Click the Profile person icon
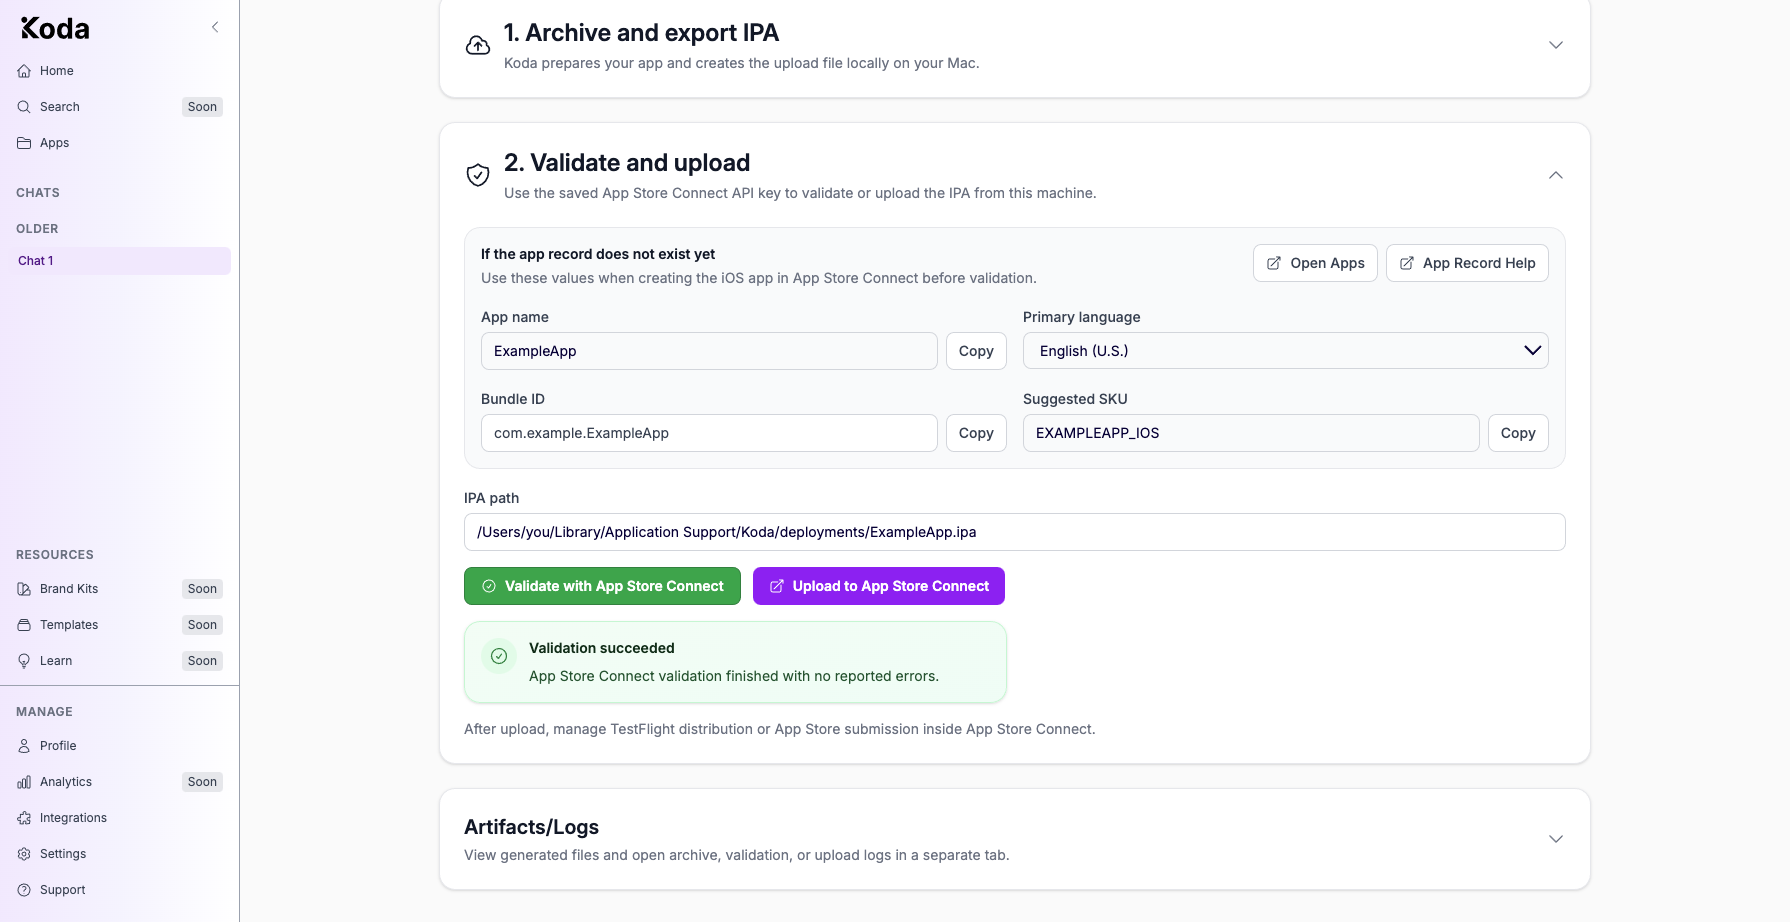This screenshot has width=1790, height=922. 24,746
